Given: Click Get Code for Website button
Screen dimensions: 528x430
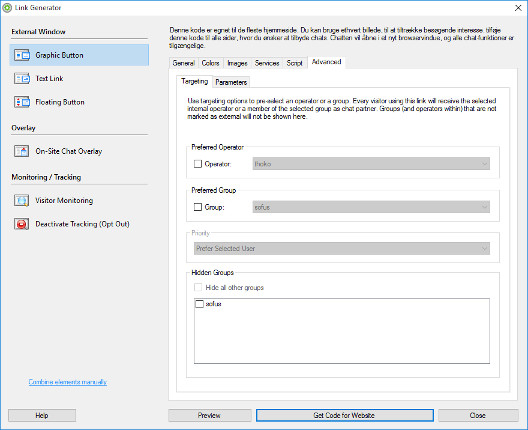Looking at the screenshot, I should click(x=344, y=415).
